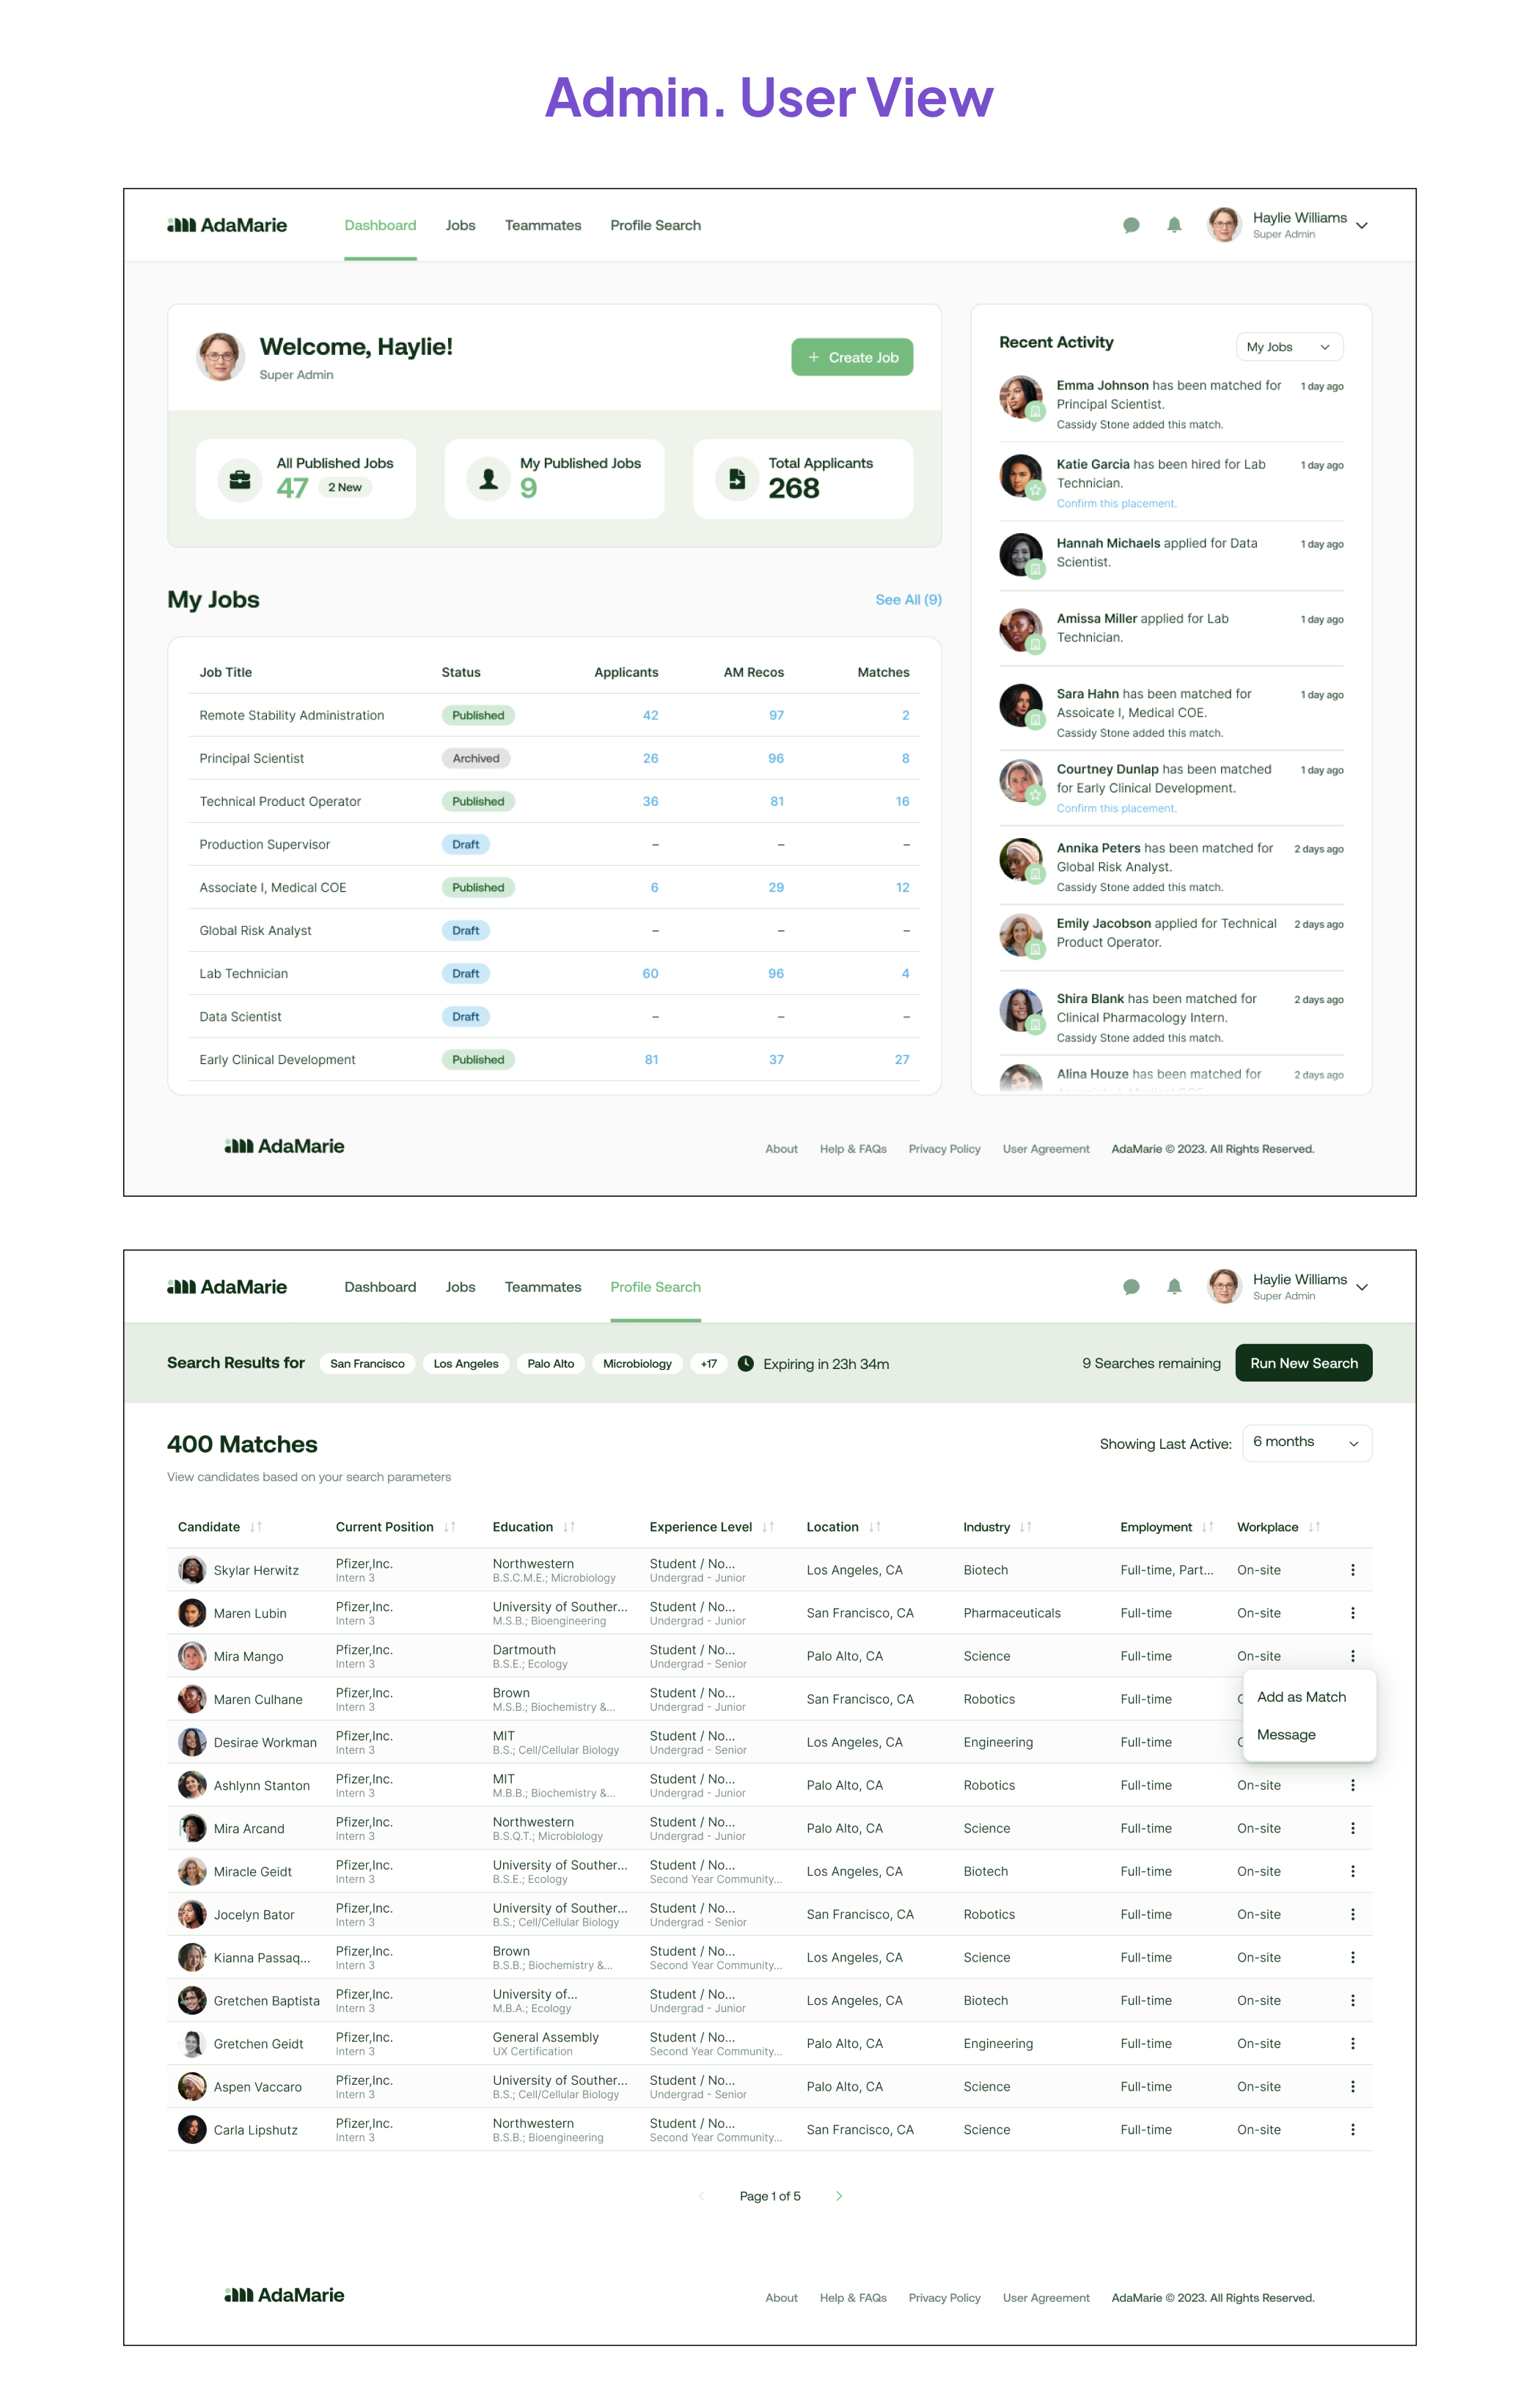Choose Message in the row popup menu
Viewport: 1540px width, 2400px height.
(1286, 1735)
